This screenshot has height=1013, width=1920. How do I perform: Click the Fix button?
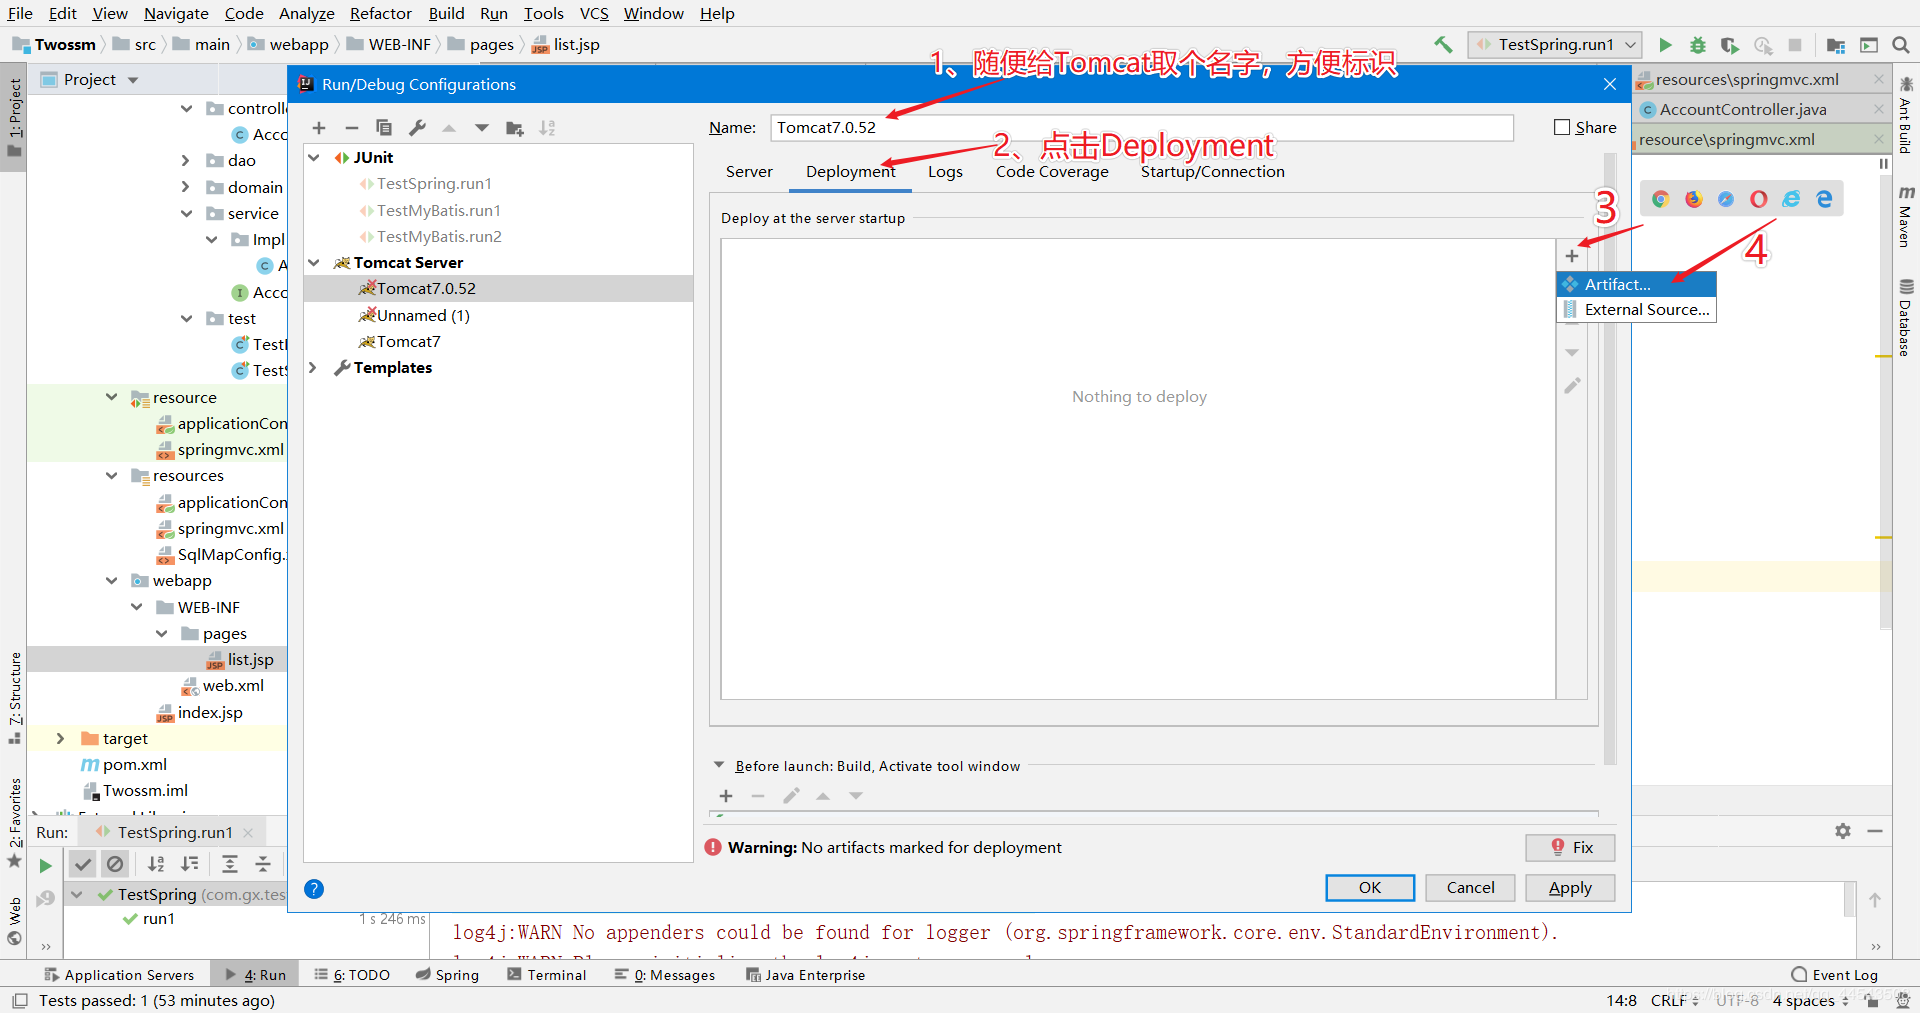click(x=1570, y=848)
